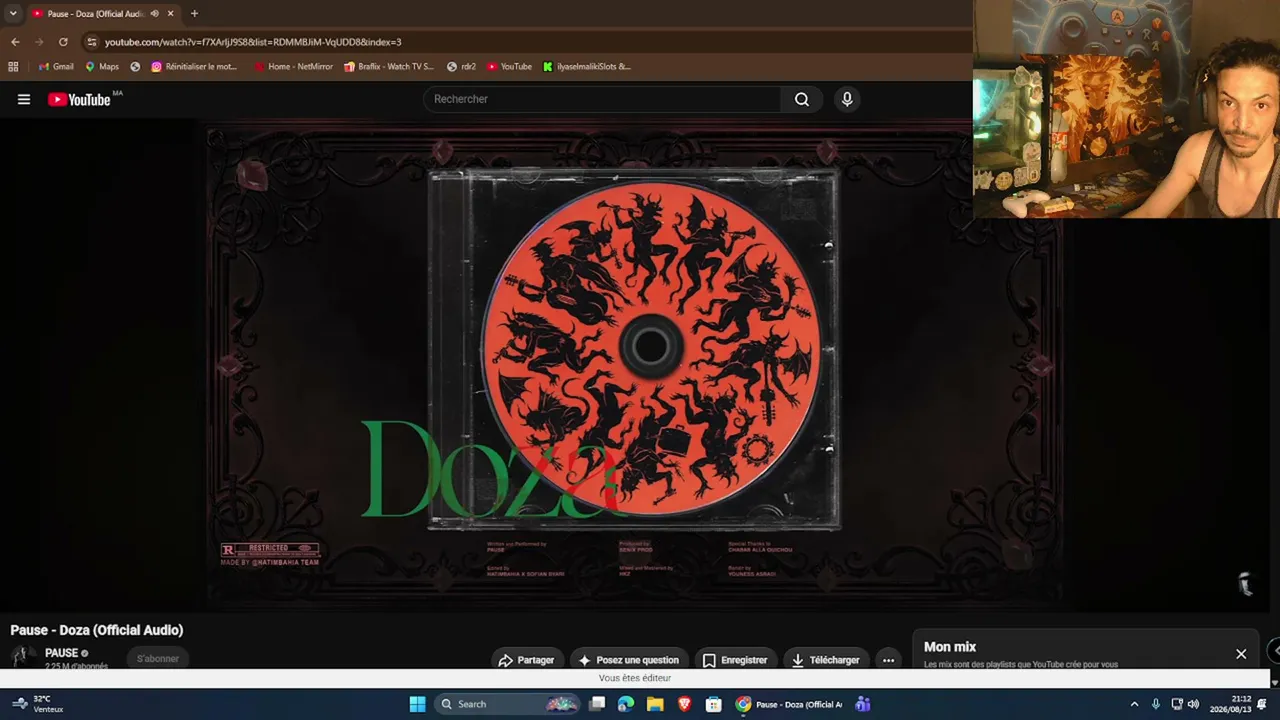Click the YouTube search magnifier button
Image resolution: width=1280 pixels, height=720 pixels.
pos(802,99)
